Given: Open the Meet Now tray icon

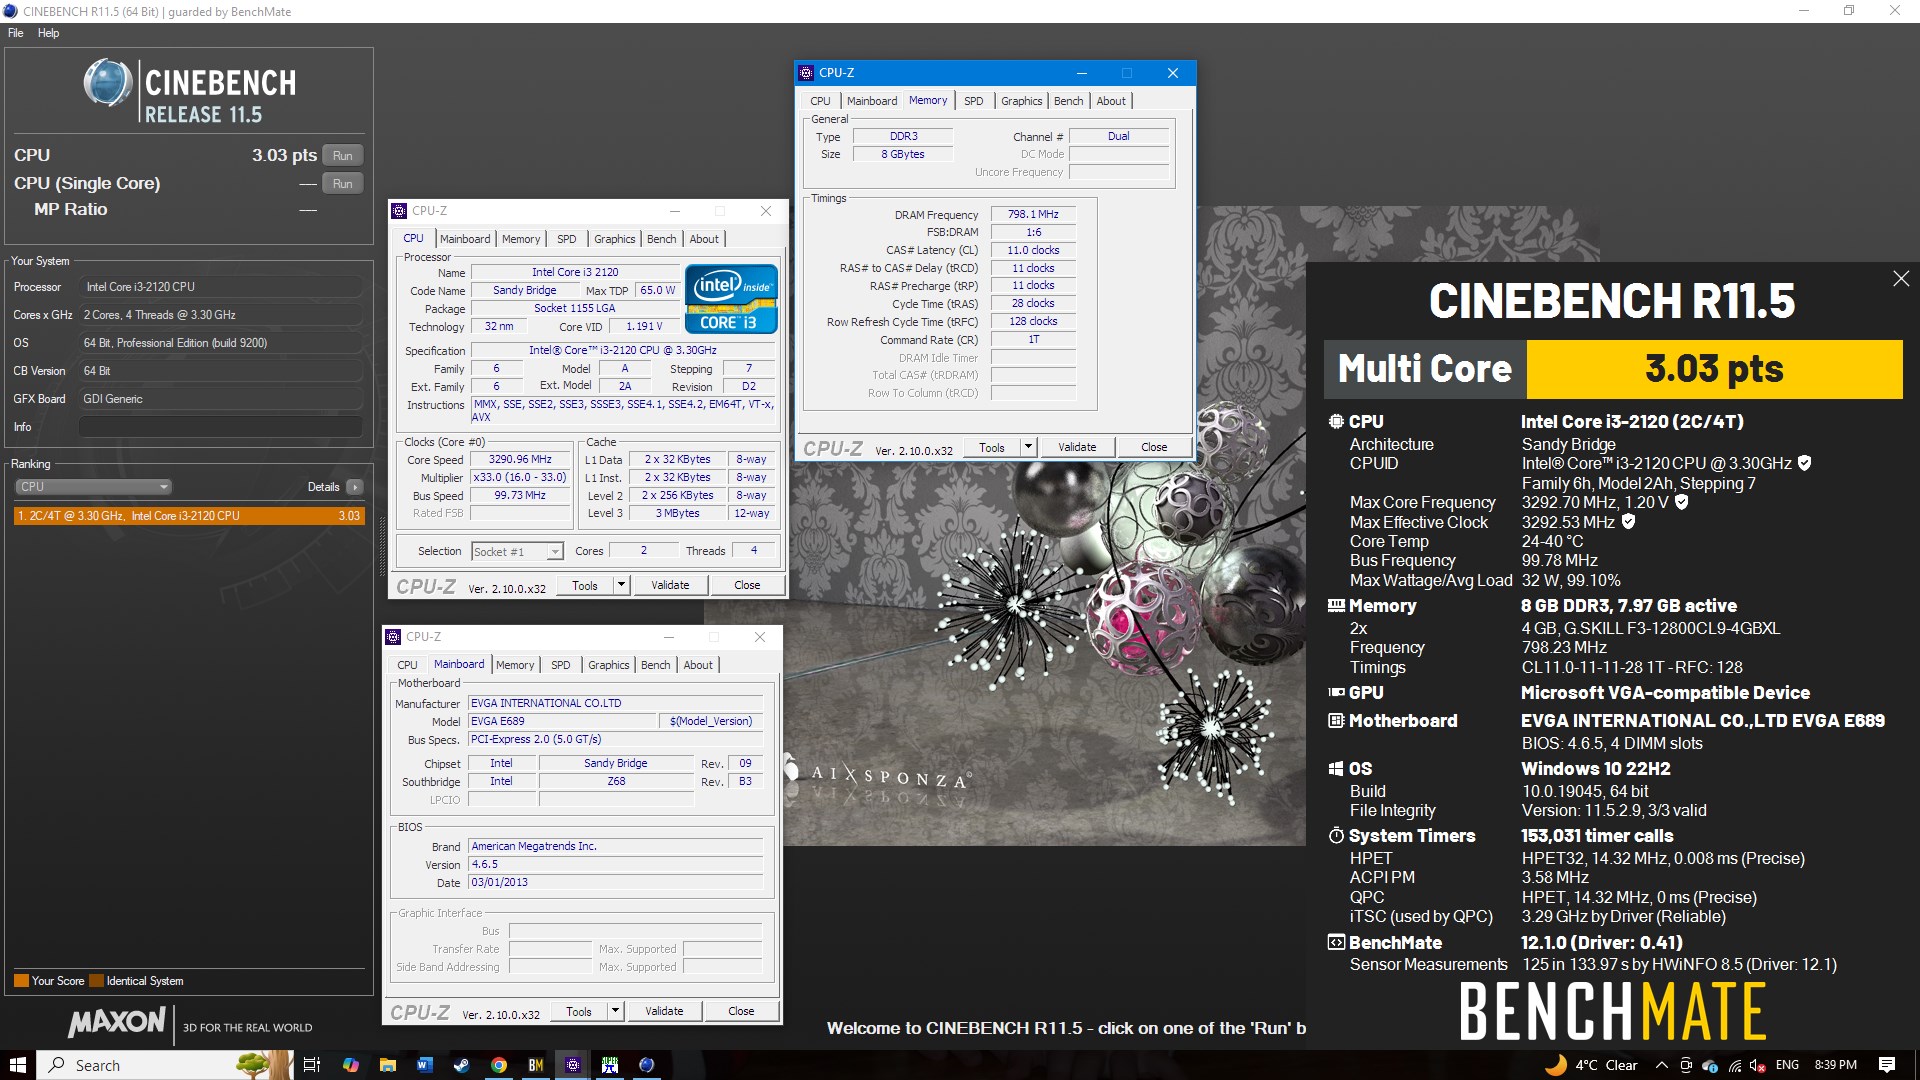Looking at the screenshot, I should pyautogui.click(x=1686, y=1065).
